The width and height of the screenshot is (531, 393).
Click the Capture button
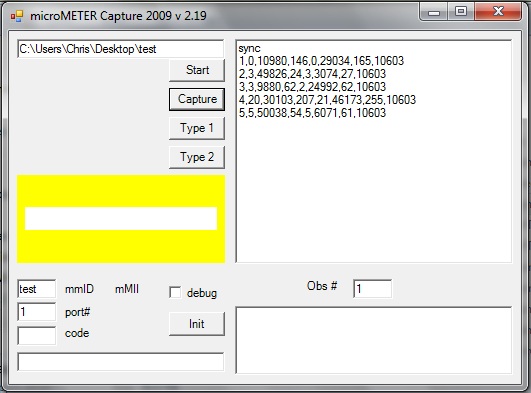pyautogui.click(x=197, y=99)
